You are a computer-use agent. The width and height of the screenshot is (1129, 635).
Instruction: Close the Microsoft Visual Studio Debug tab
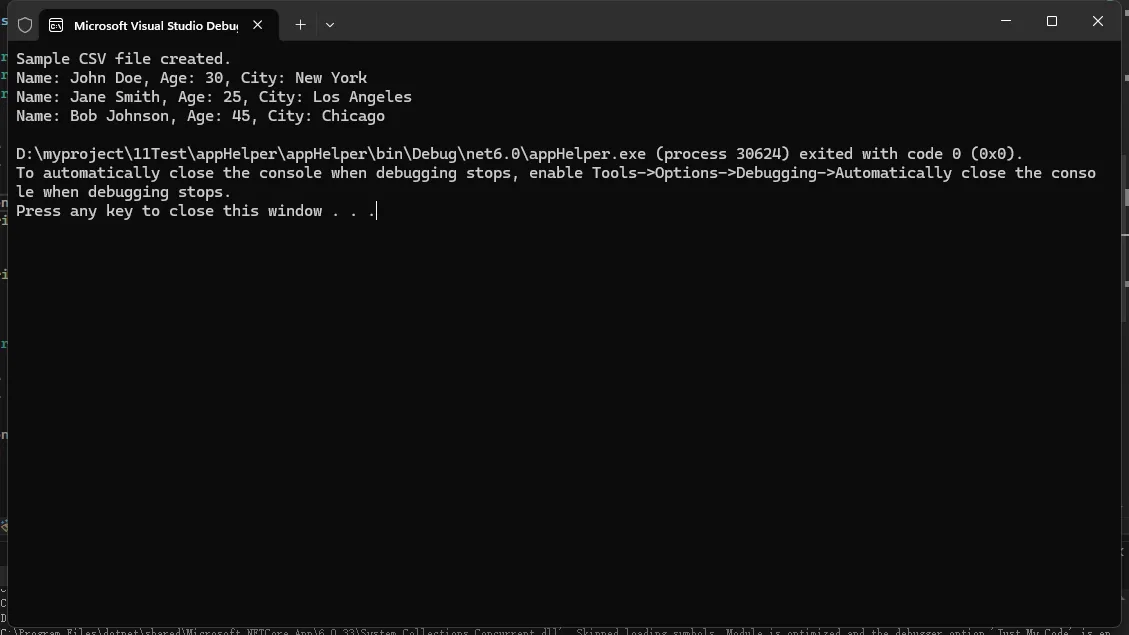(x=258, y=25)
